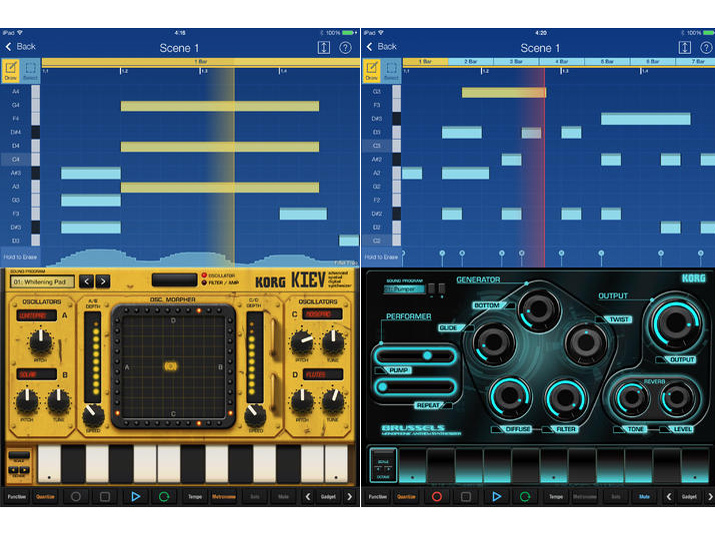Screen dimensions: 715x536
Task: Go Back from the right Scene 1 editor
Action: [382, 47]
